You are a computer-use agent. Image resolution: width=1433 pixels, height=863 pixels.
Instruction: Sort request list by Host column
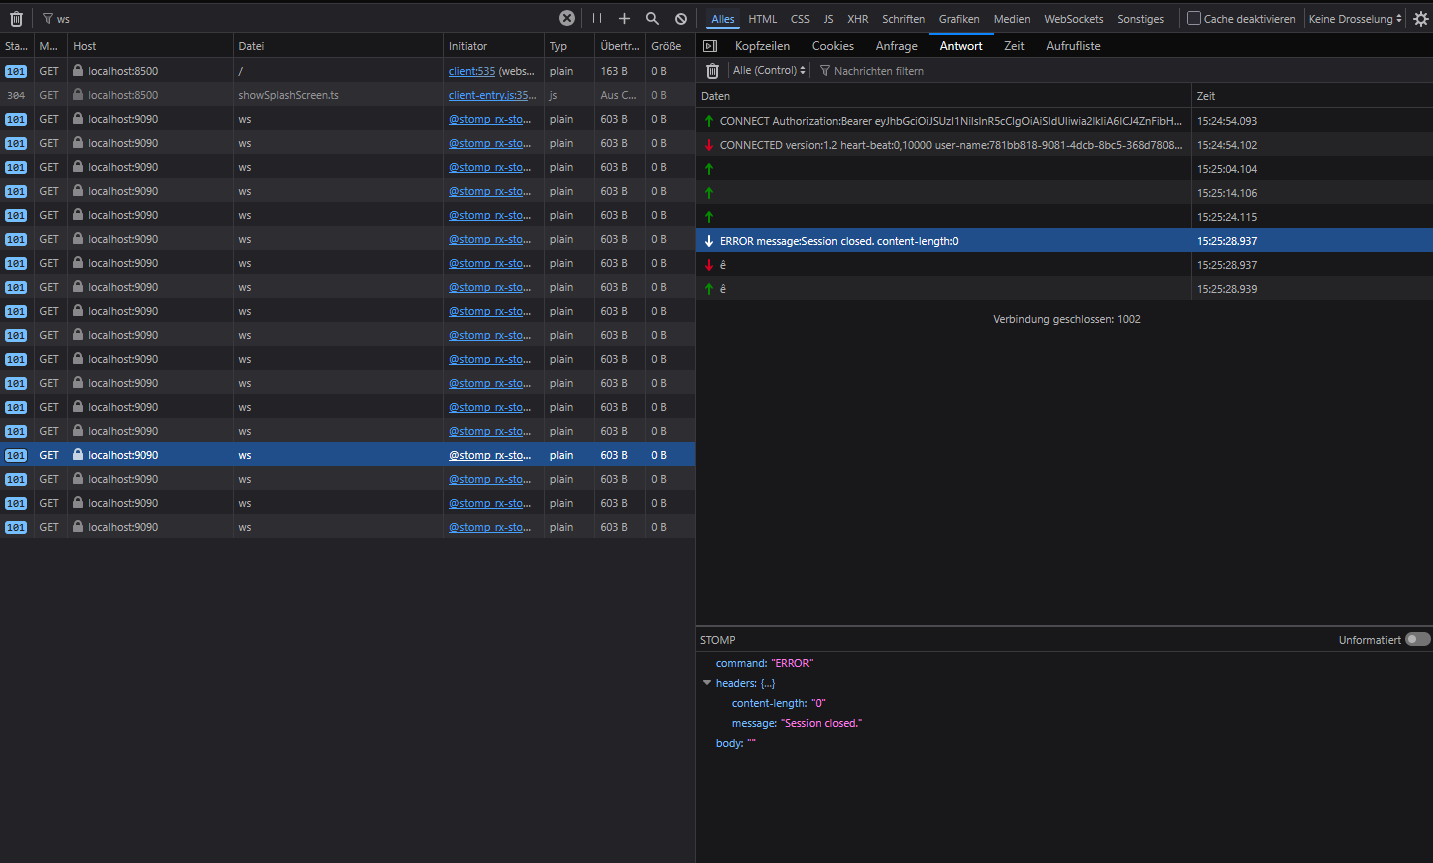click(150, 46)
